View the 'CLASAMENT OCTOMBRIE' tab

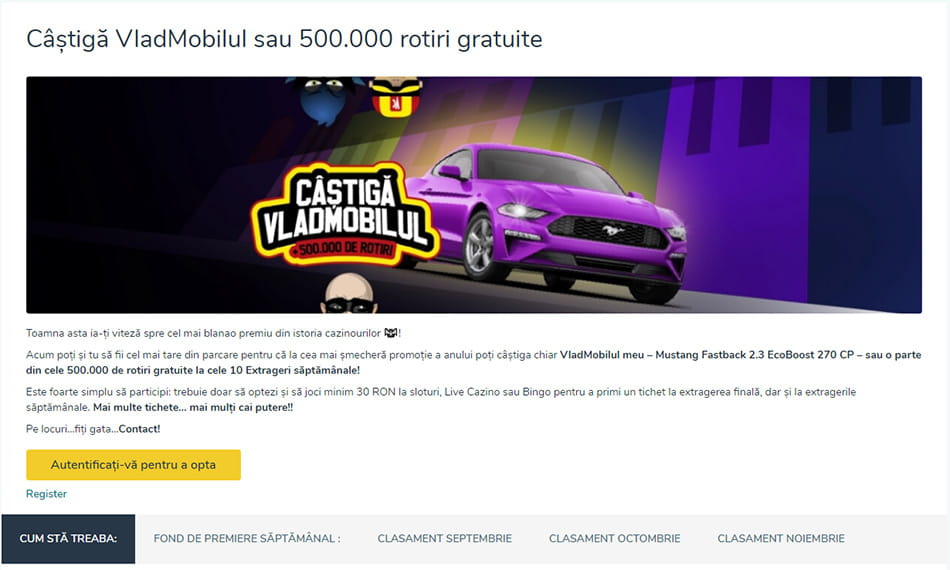614,539
